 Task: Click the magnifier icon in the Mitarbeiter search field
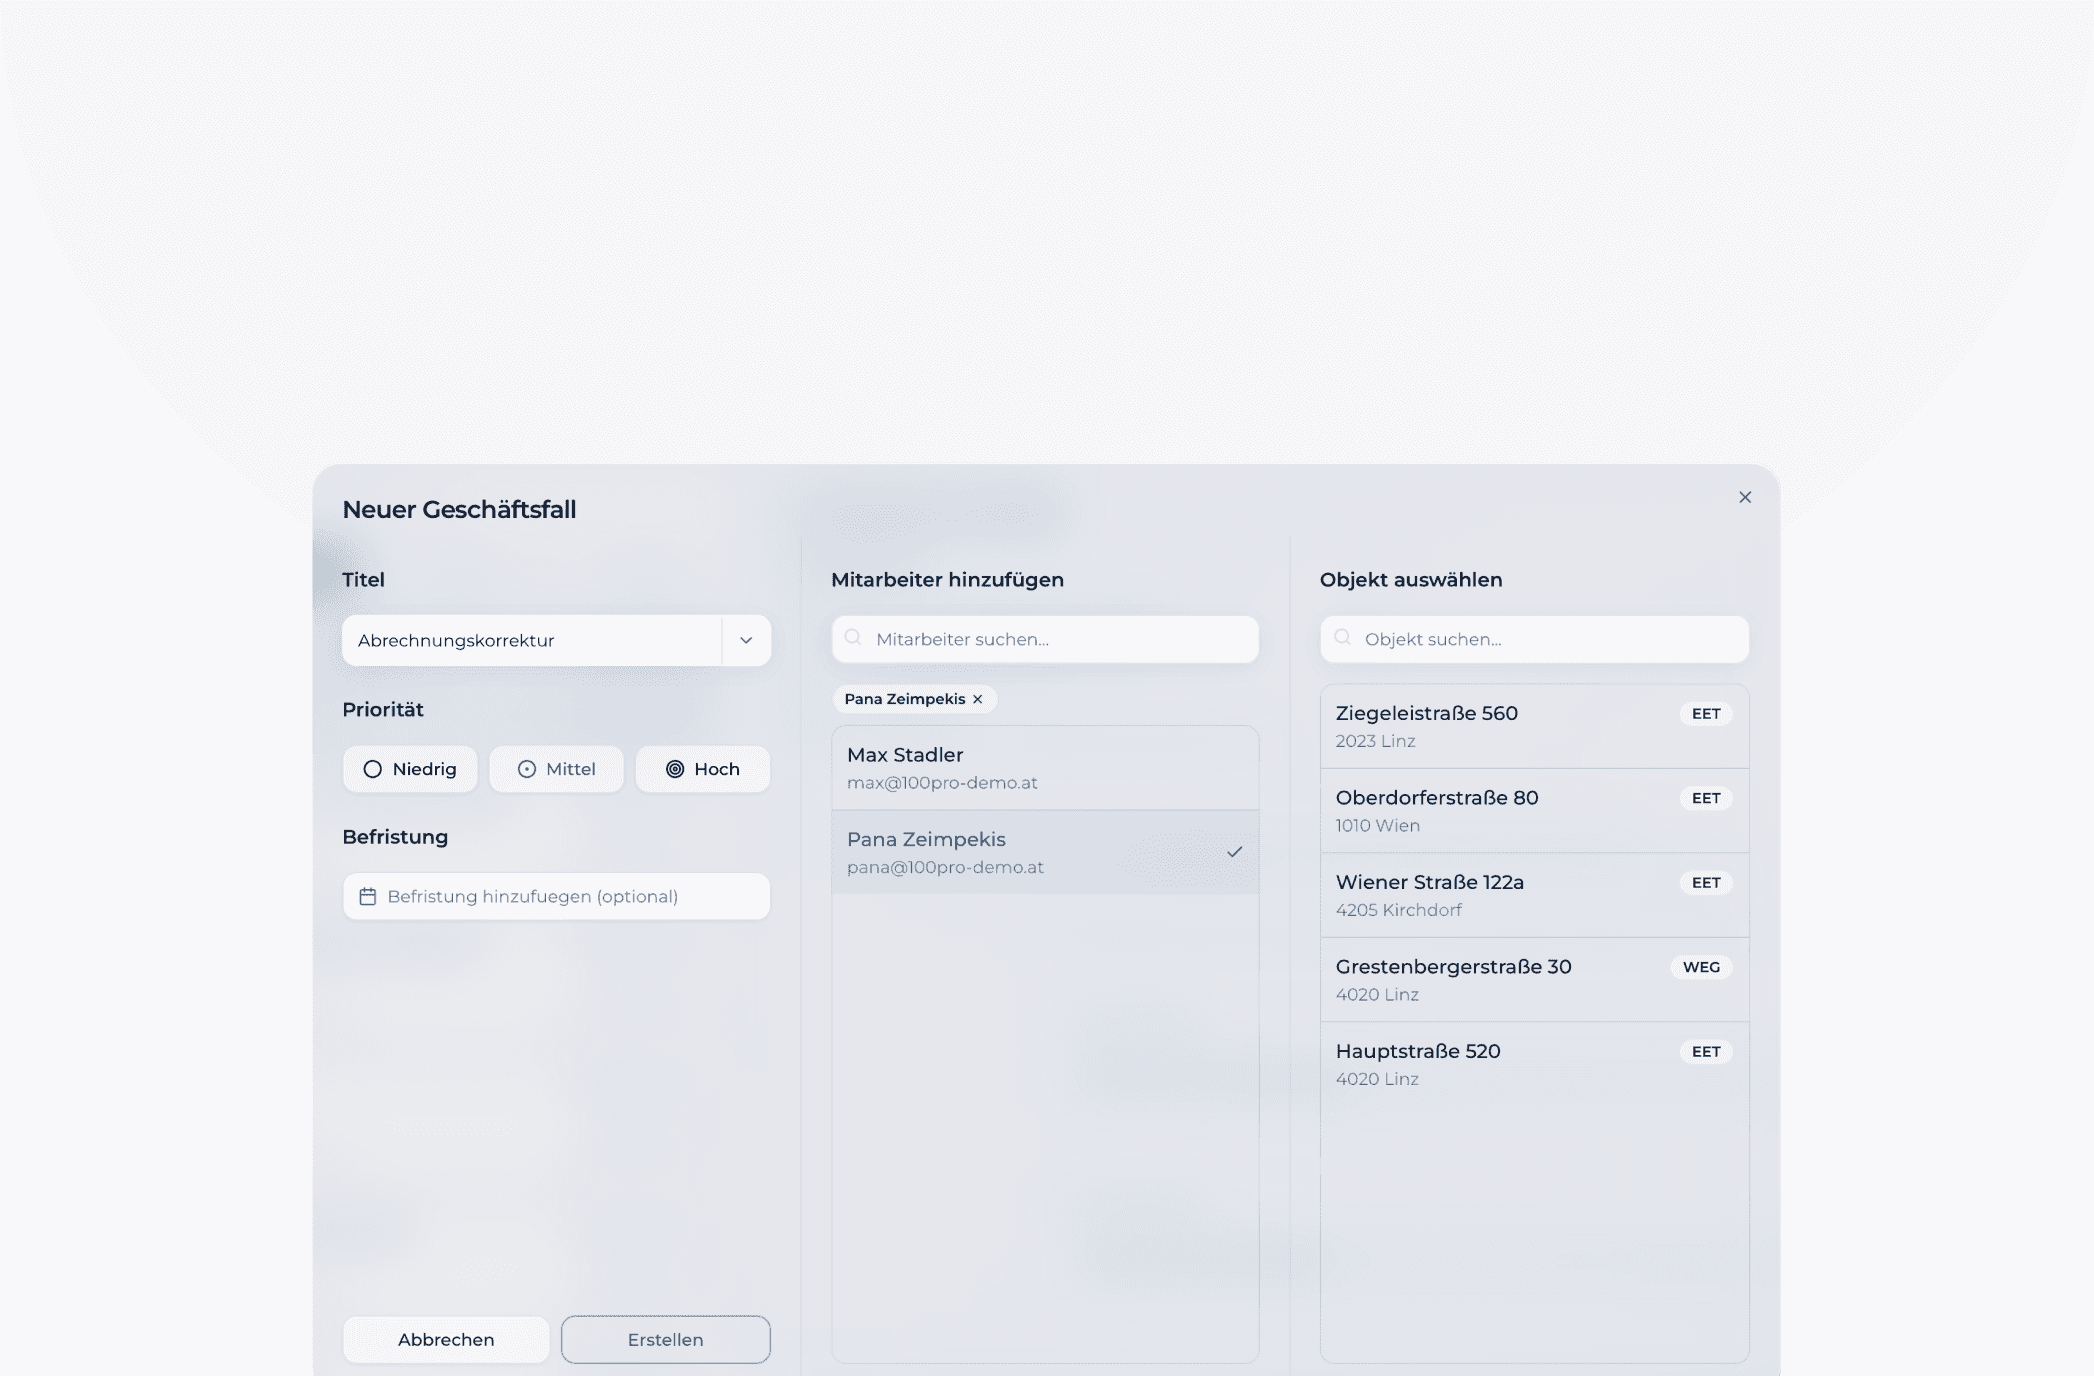tap(853, 638)
